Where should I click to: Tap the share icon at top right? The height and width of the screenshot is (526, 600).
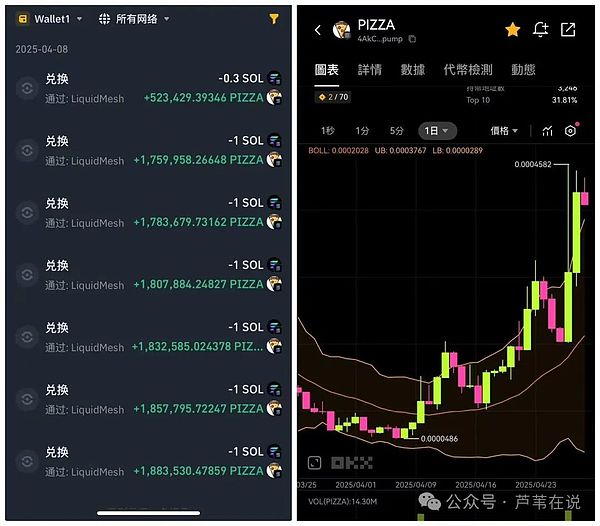[568, 29]
